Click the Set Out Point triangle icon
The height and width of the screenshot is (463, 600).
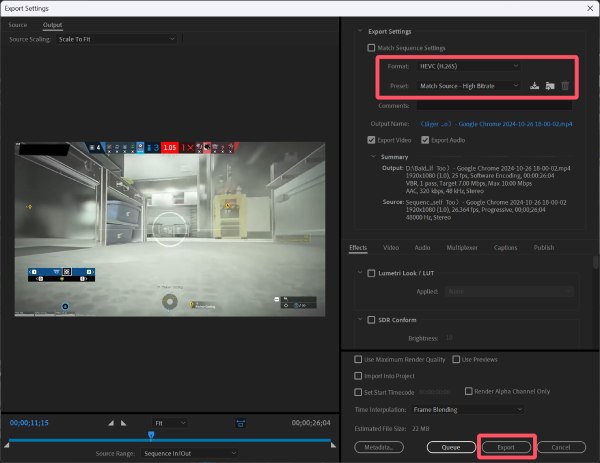coord(123,423)
